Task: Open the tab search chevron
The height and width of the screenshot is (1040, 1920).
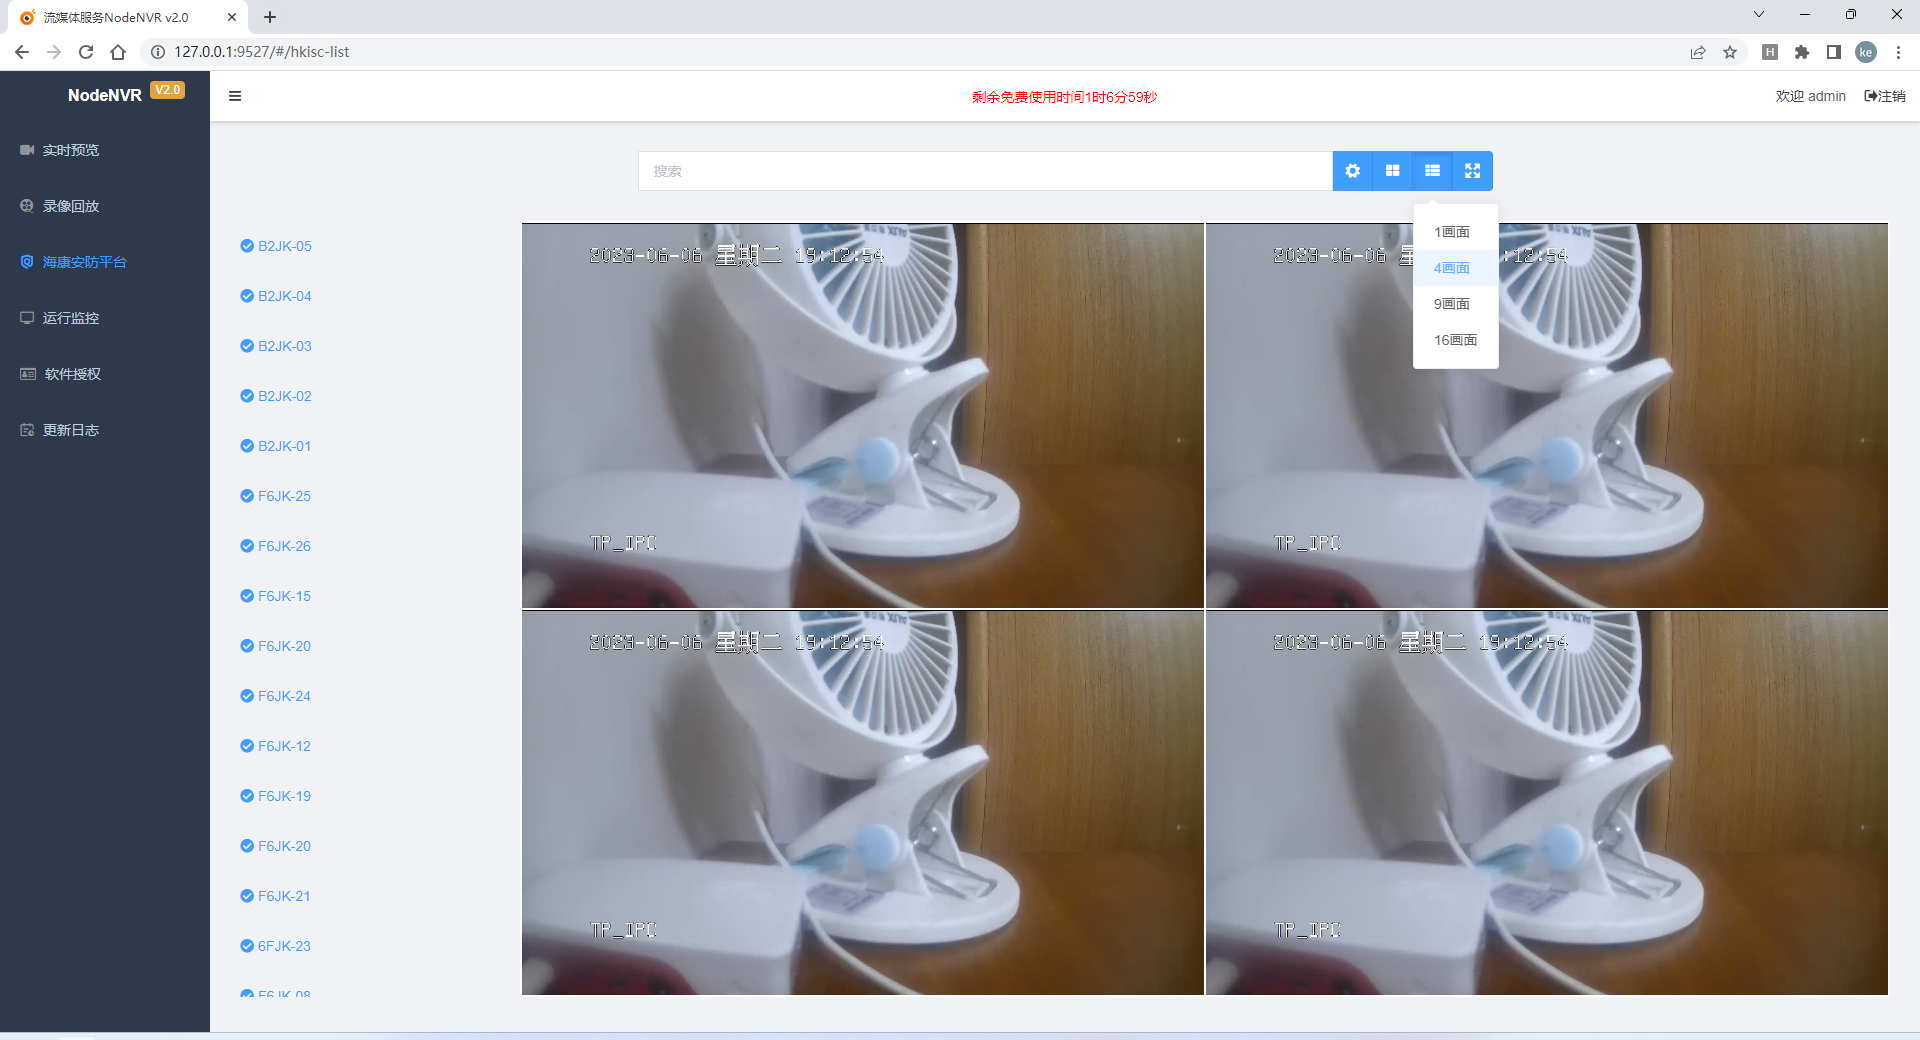Action: click(1759, 14)
